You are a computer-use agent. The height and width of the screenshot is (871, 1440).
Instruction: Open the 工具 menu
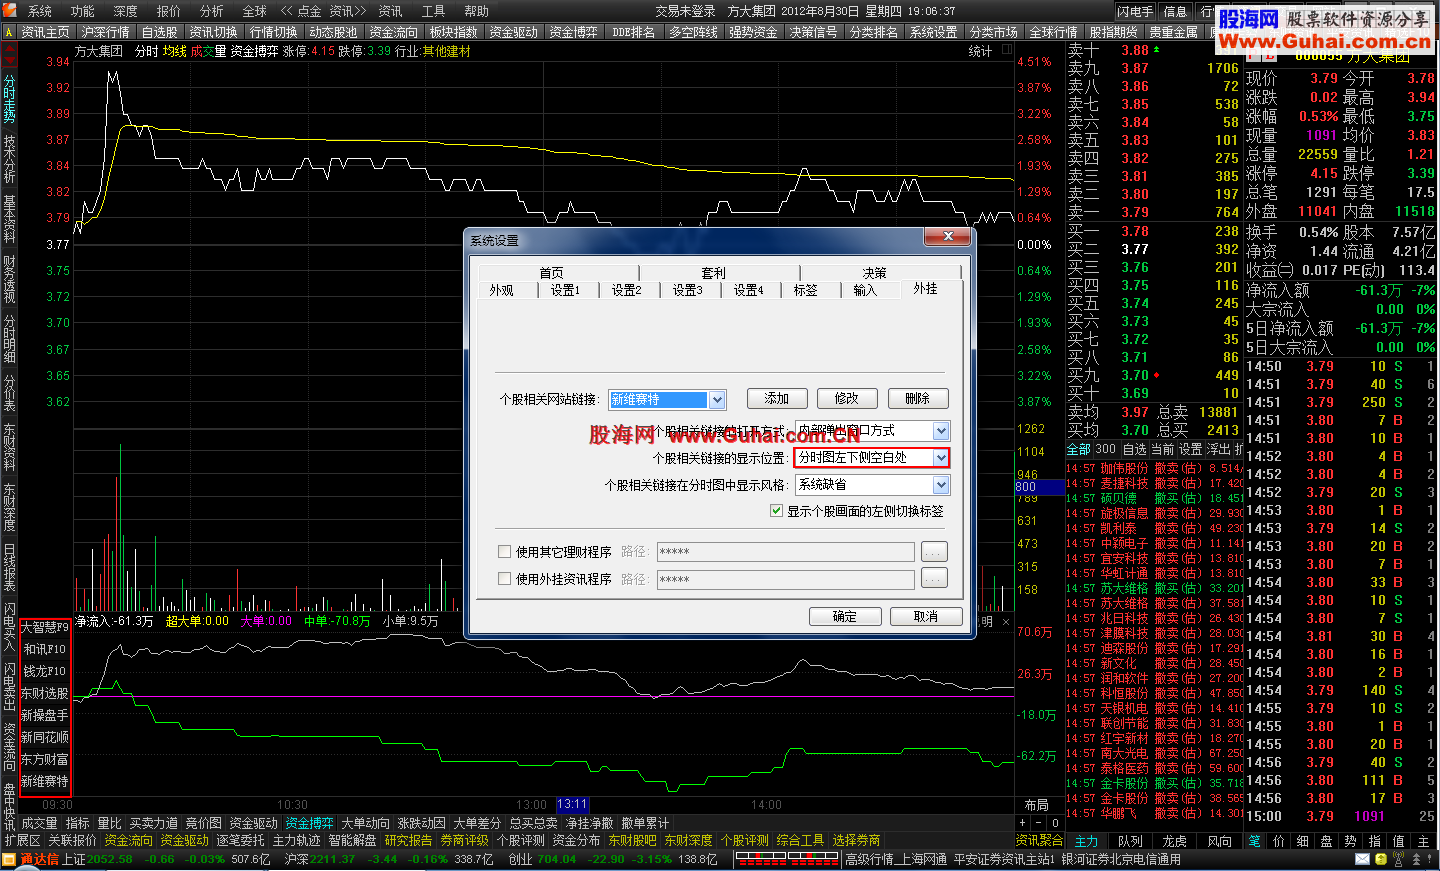tap(433, 11)
